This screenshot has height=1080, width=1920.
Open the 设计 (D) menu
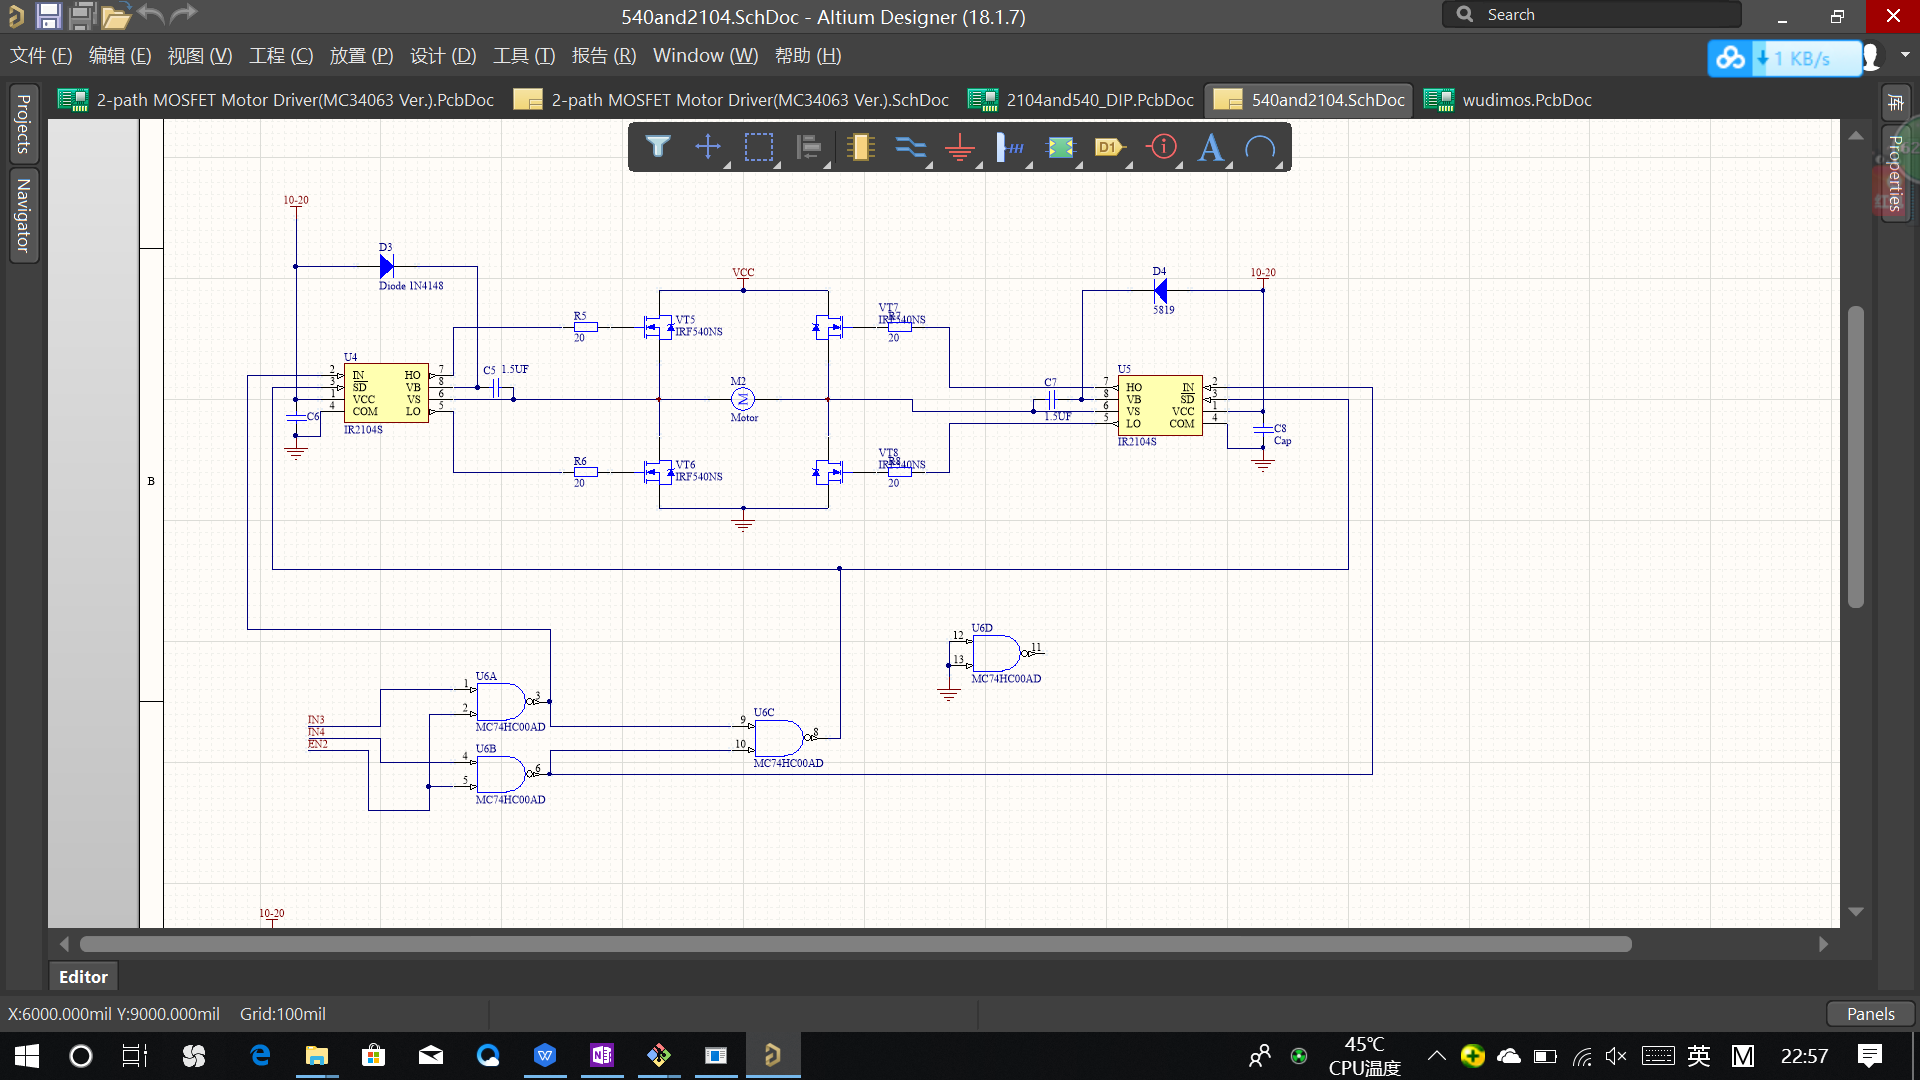pyautogui.click(x=443, y=56)
